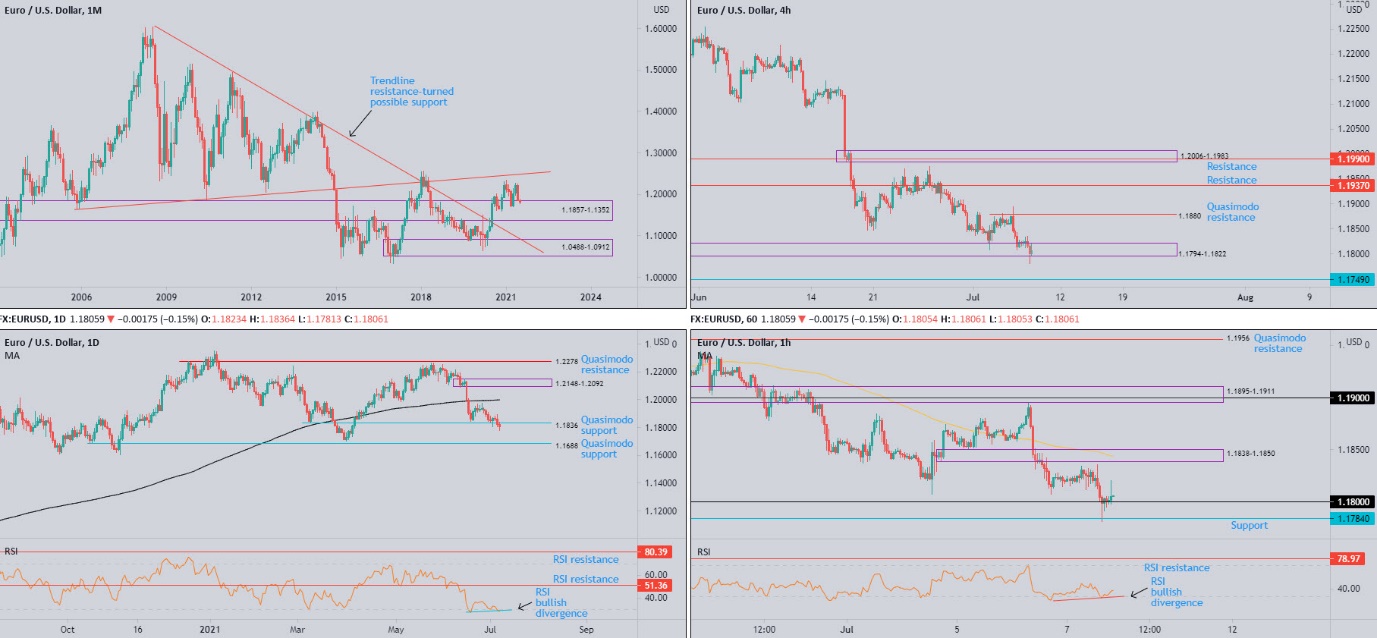Click the 2024 label on monthly time axis
Image resolution: width=1377 pixels, height=638 pixels.
(x=591, y=297)
